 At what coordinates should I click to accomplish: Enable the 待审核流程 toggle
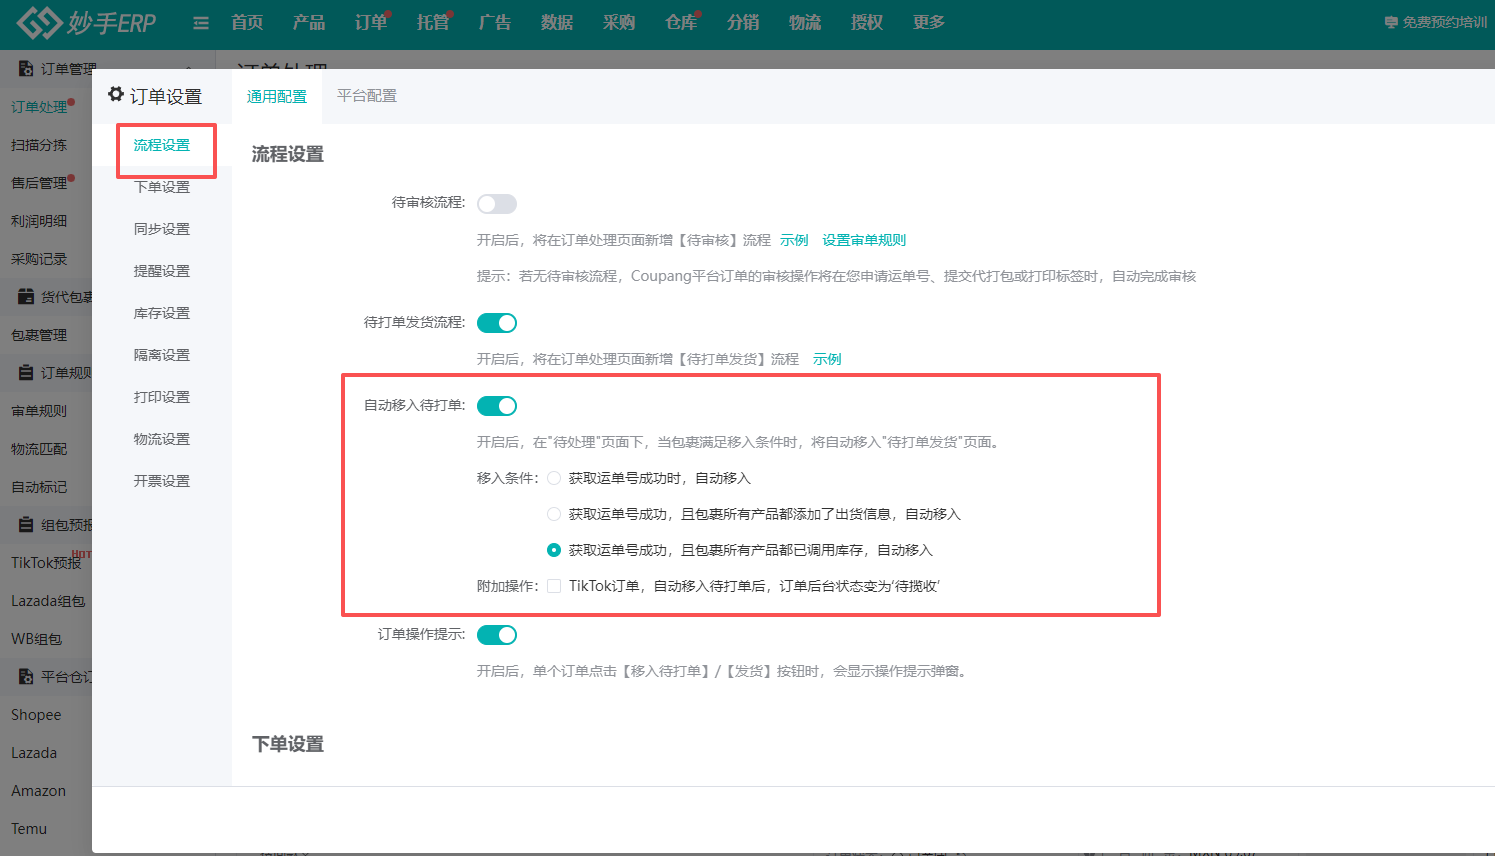click(x=496, y=202)
